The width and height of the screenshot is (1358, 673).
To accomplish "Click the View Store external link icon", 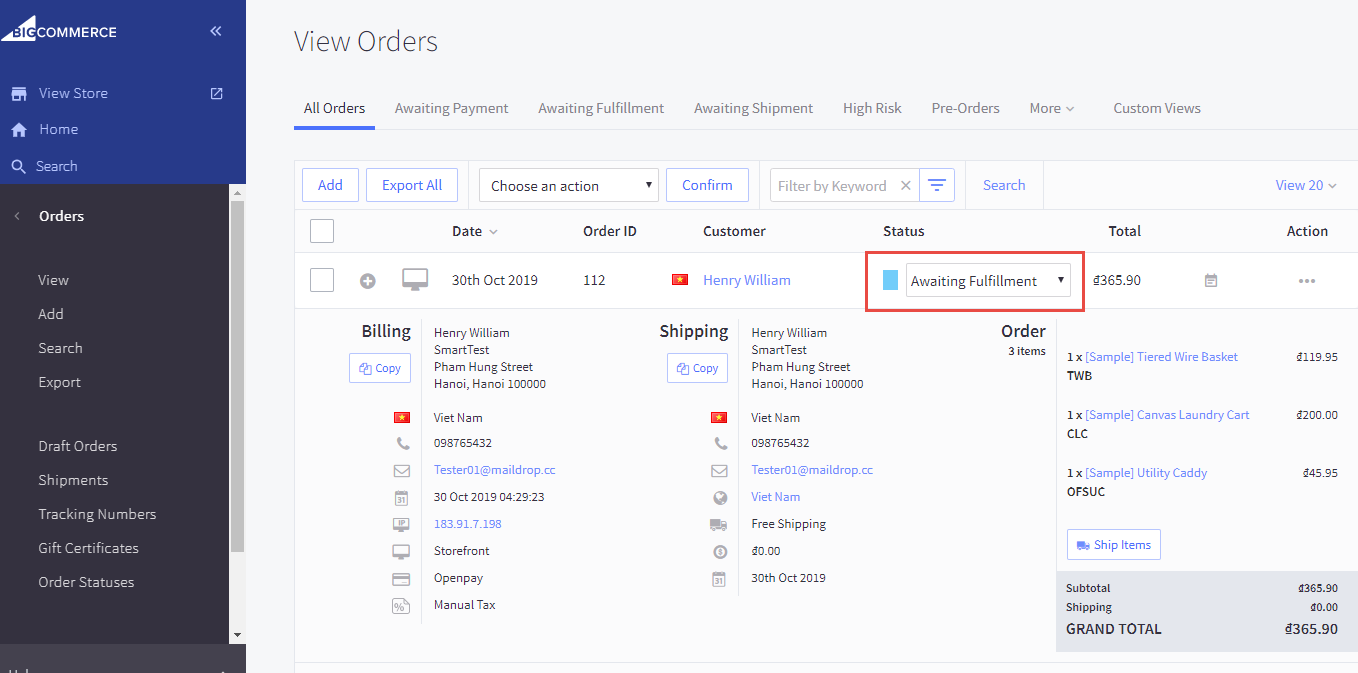I will pos(216,93).
